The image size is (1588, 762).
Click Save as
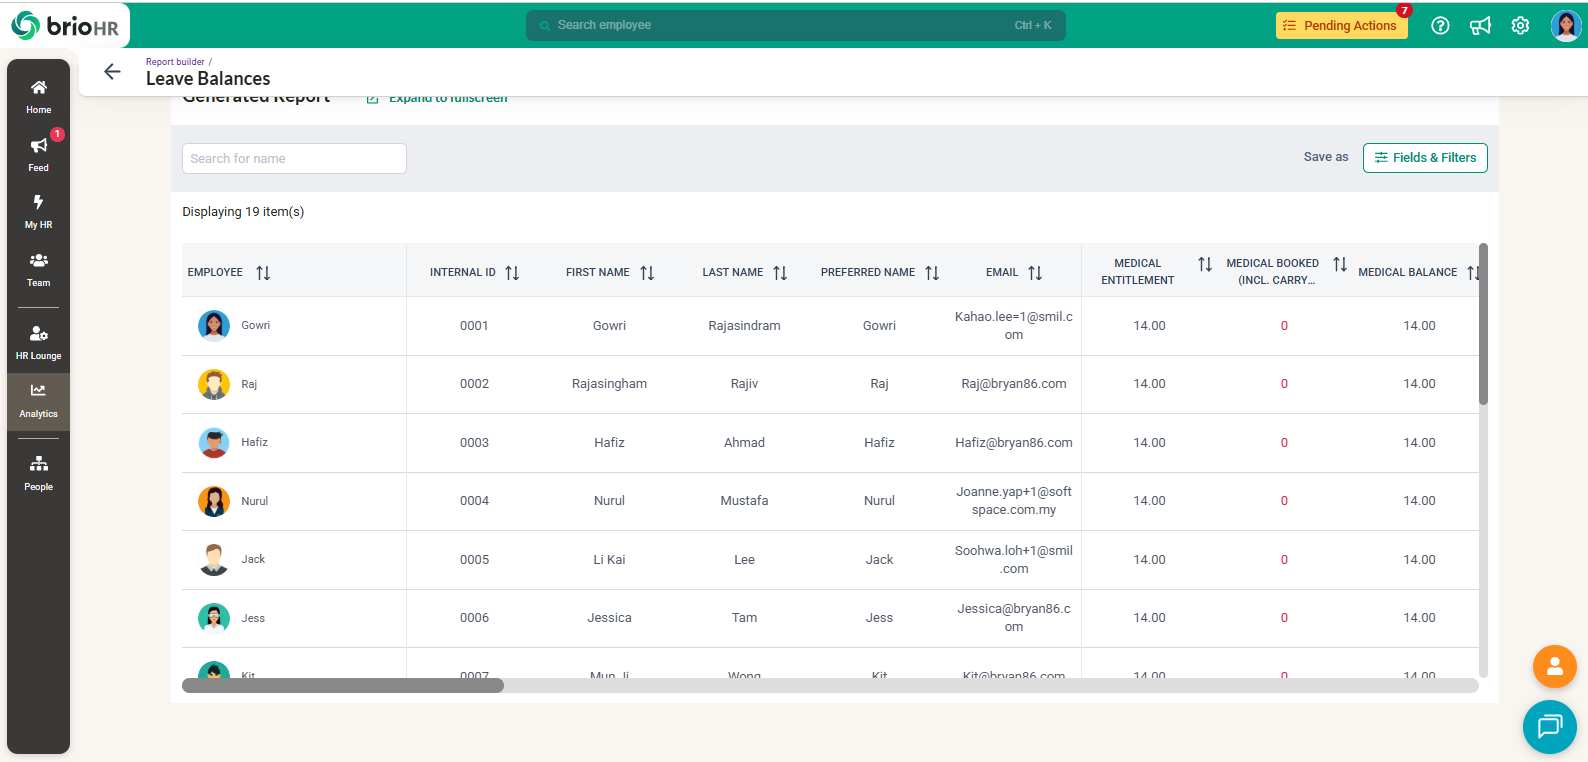[1326, 157]
